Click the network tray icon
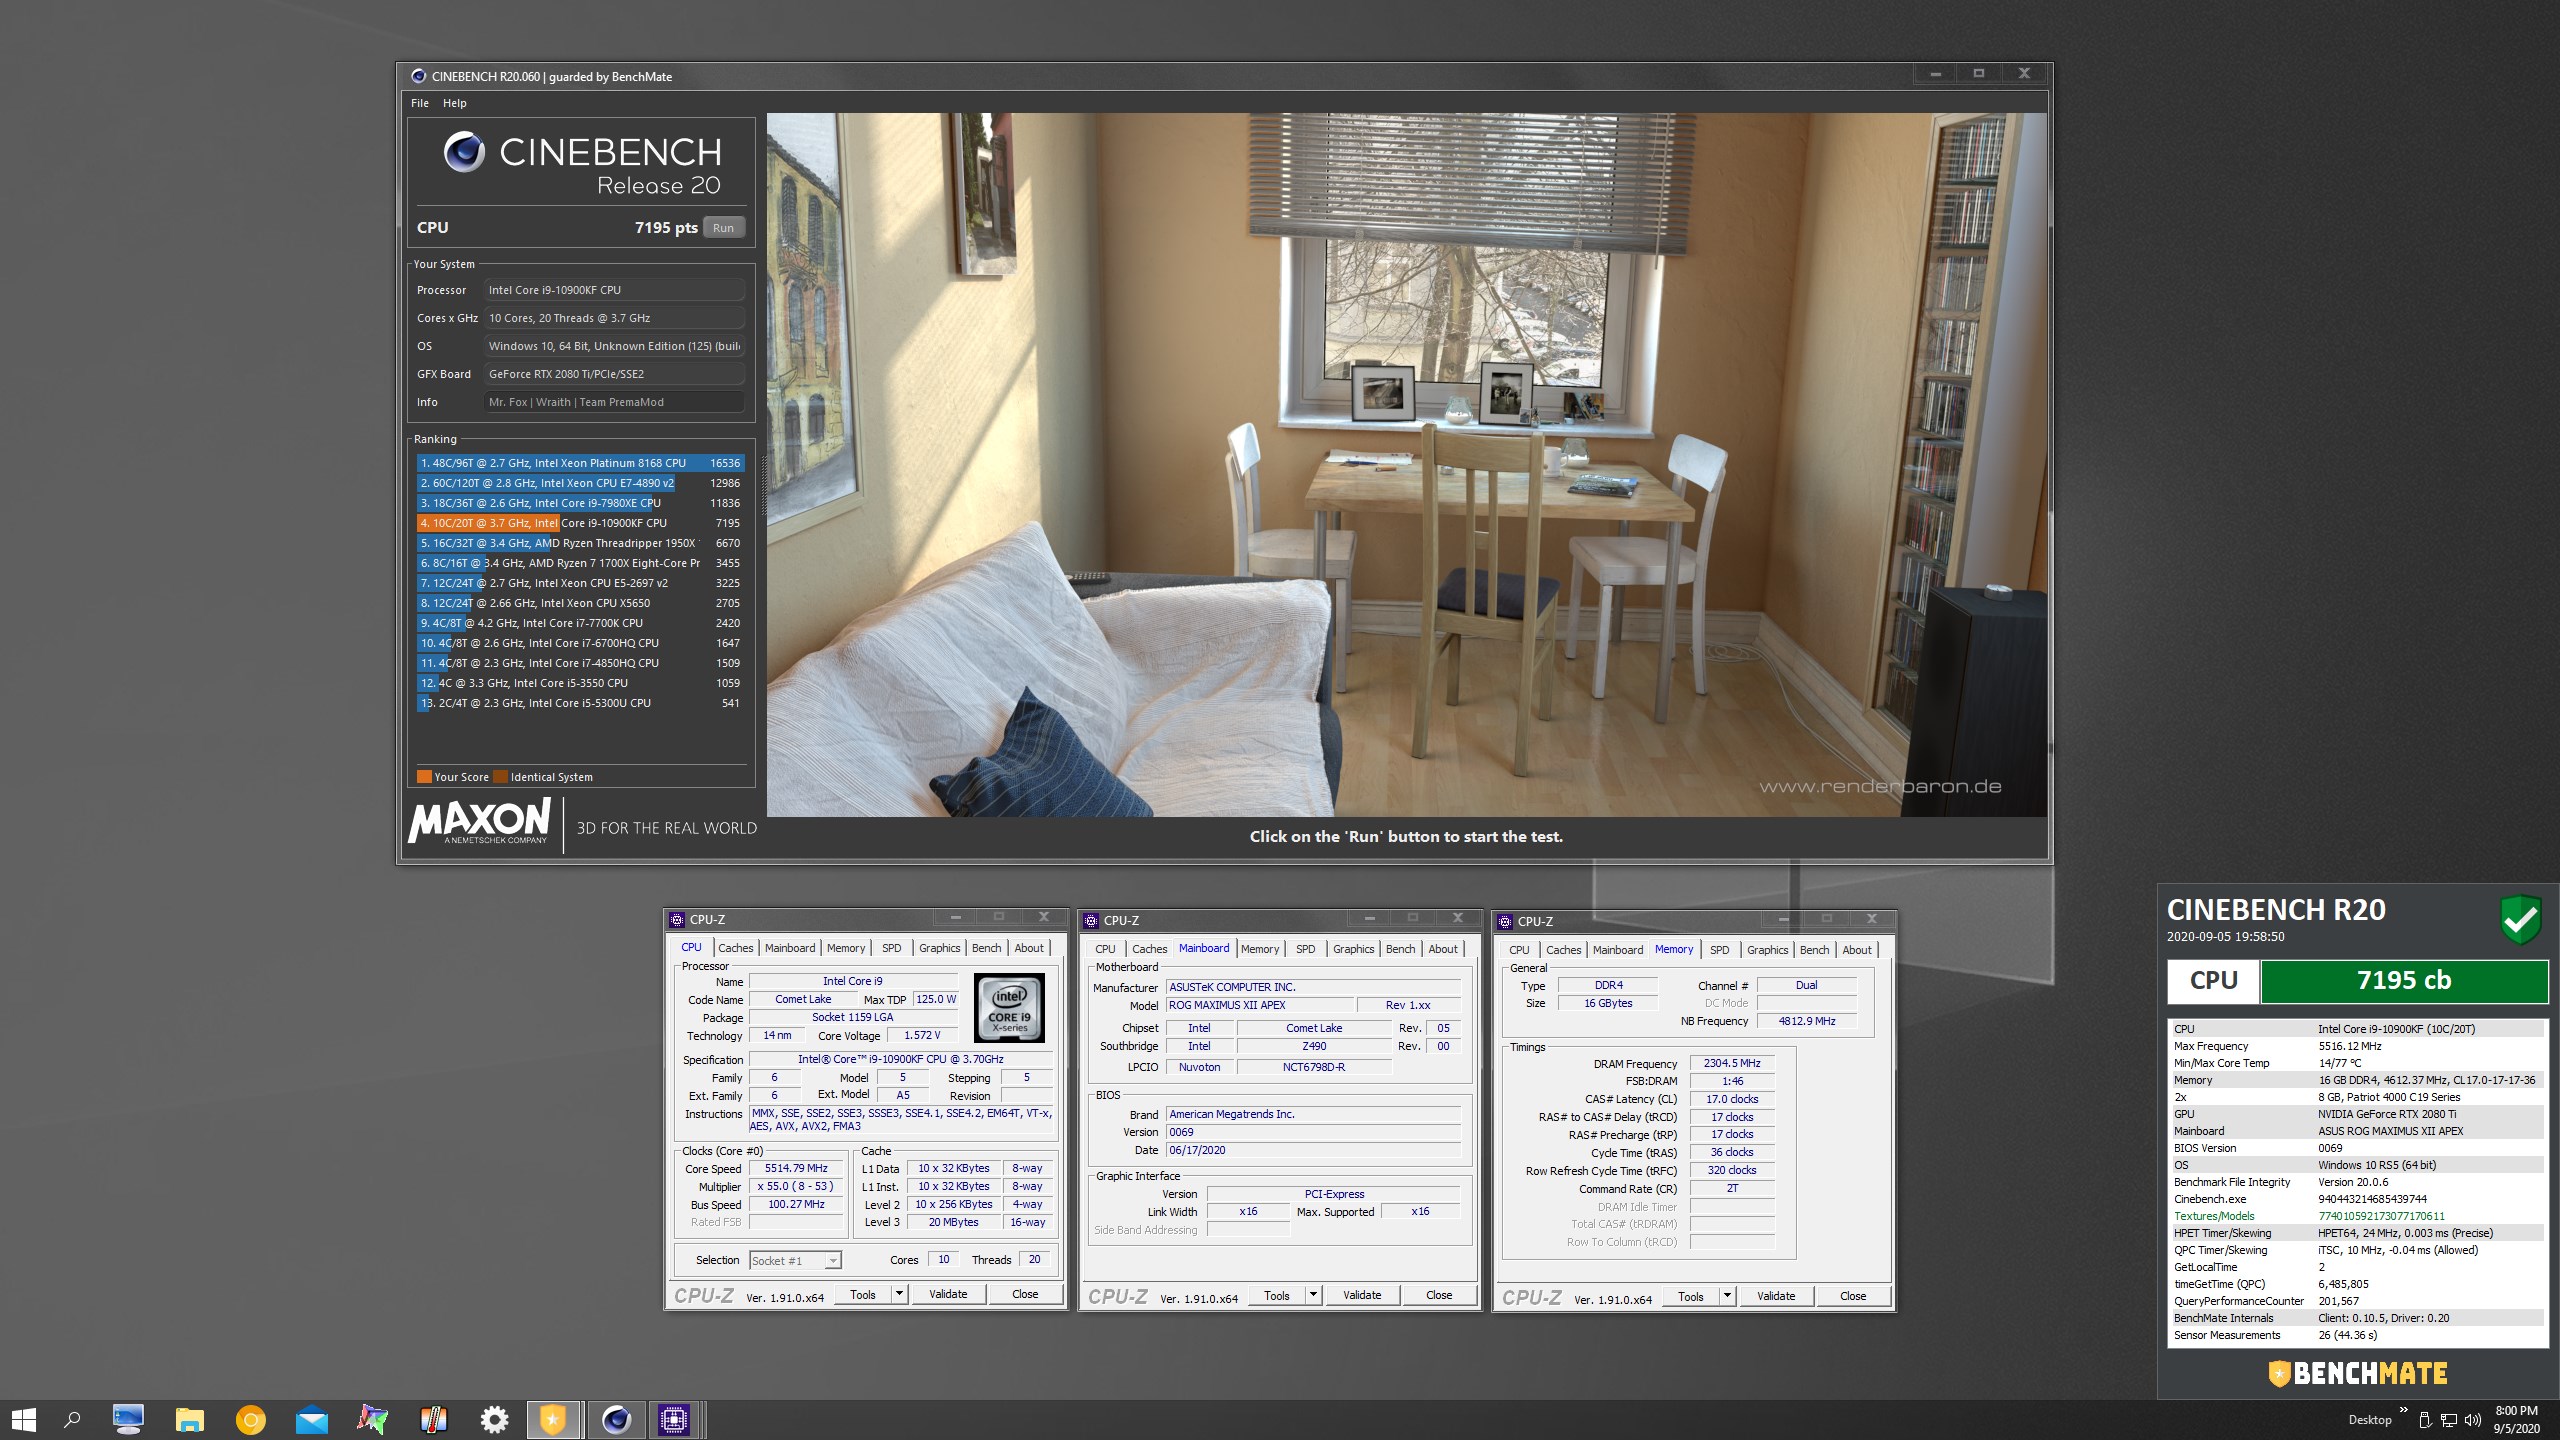The height and width of the screenshot is (1440, 2560). (x=2449, y=1420)
